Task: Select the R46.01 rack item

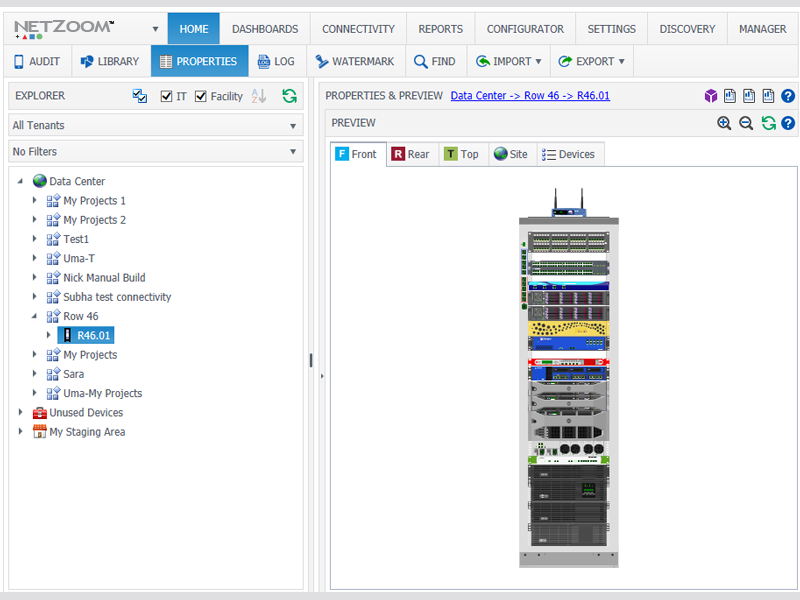Action: (86, 335)
